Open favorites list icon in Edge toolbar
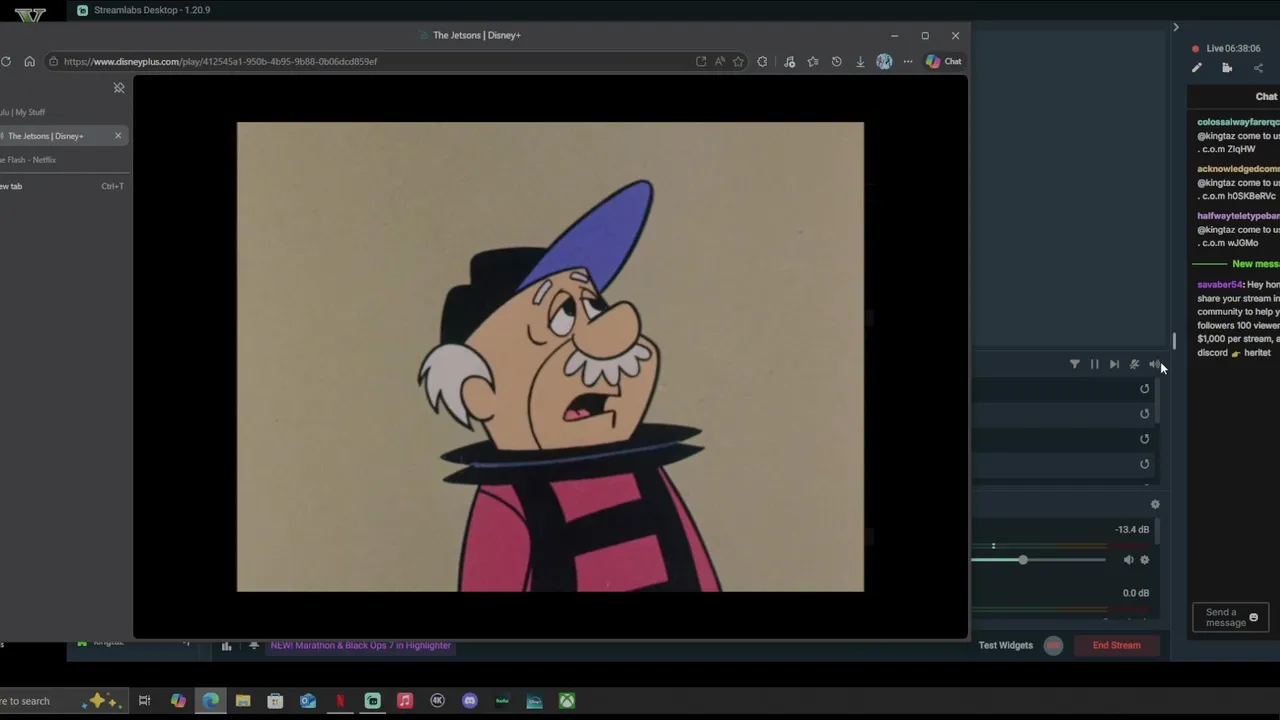The height and width of the screenshot is (720, 1280). coord(812,61)
